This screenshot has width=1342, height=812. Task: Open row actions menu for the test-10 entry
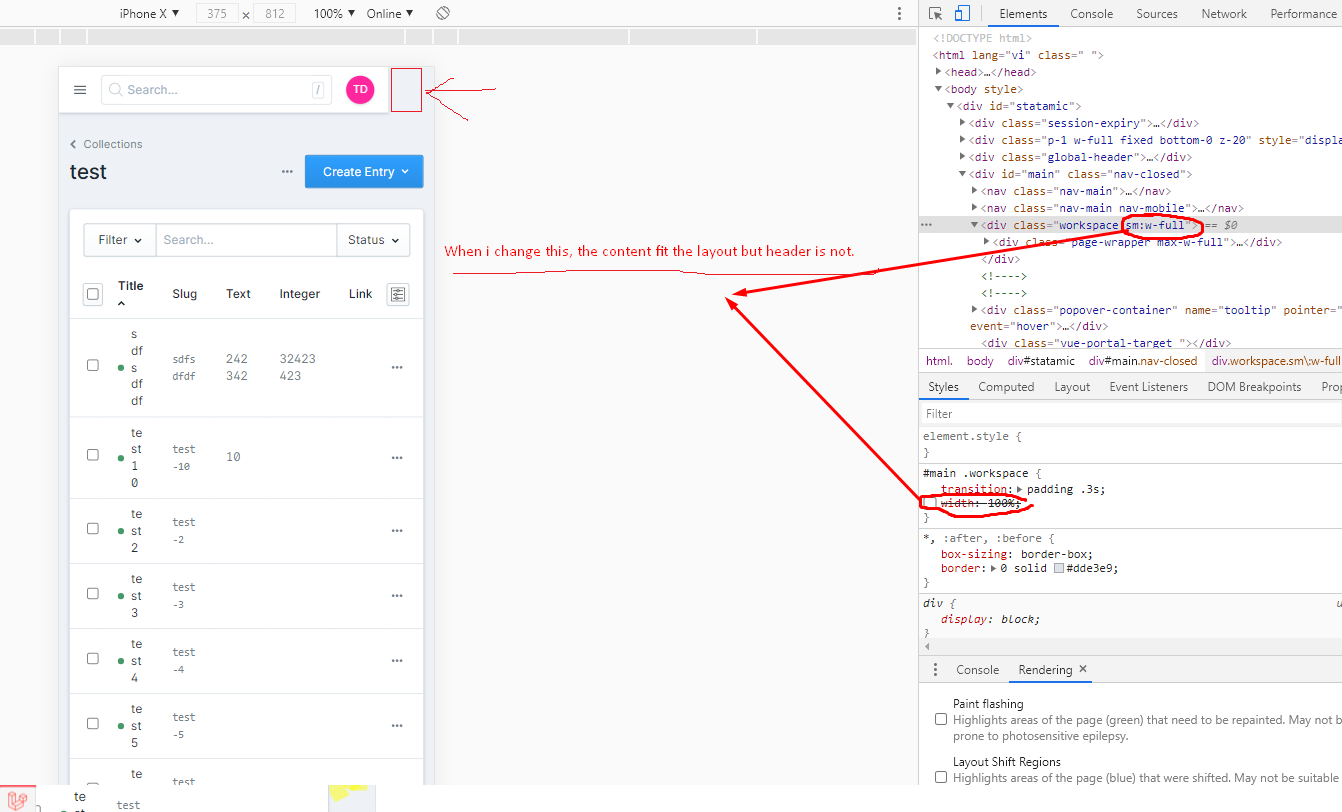[397, 458]
